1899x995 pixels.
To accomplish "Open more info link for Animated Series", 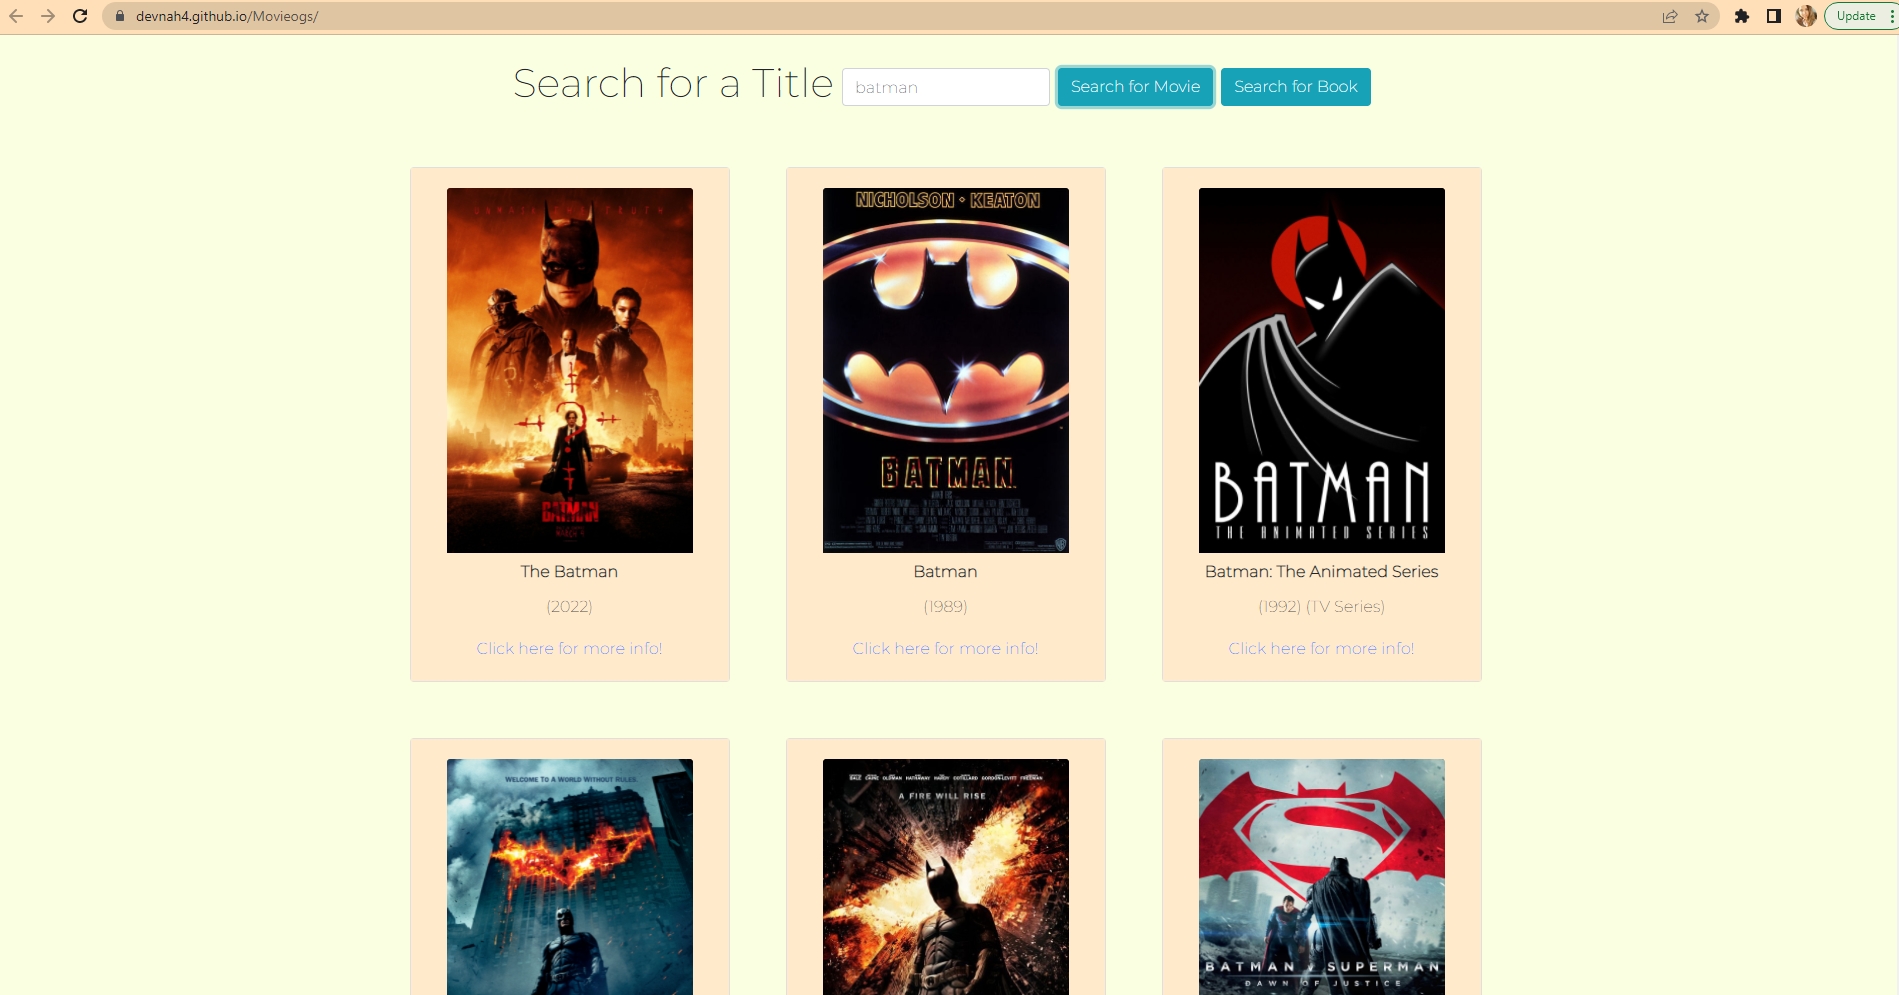I will [x=1321, y=649].
